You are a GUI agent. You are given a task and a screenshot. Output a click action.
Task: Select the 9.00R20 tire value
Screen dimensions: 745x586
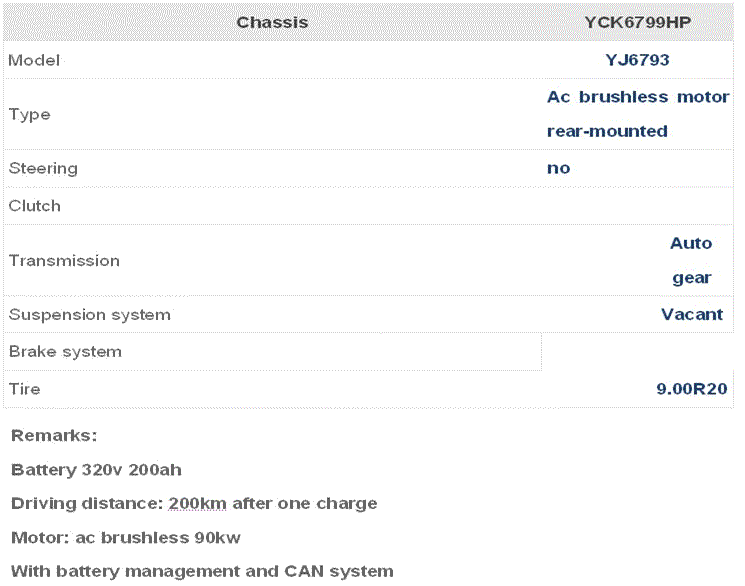point(692,389)
